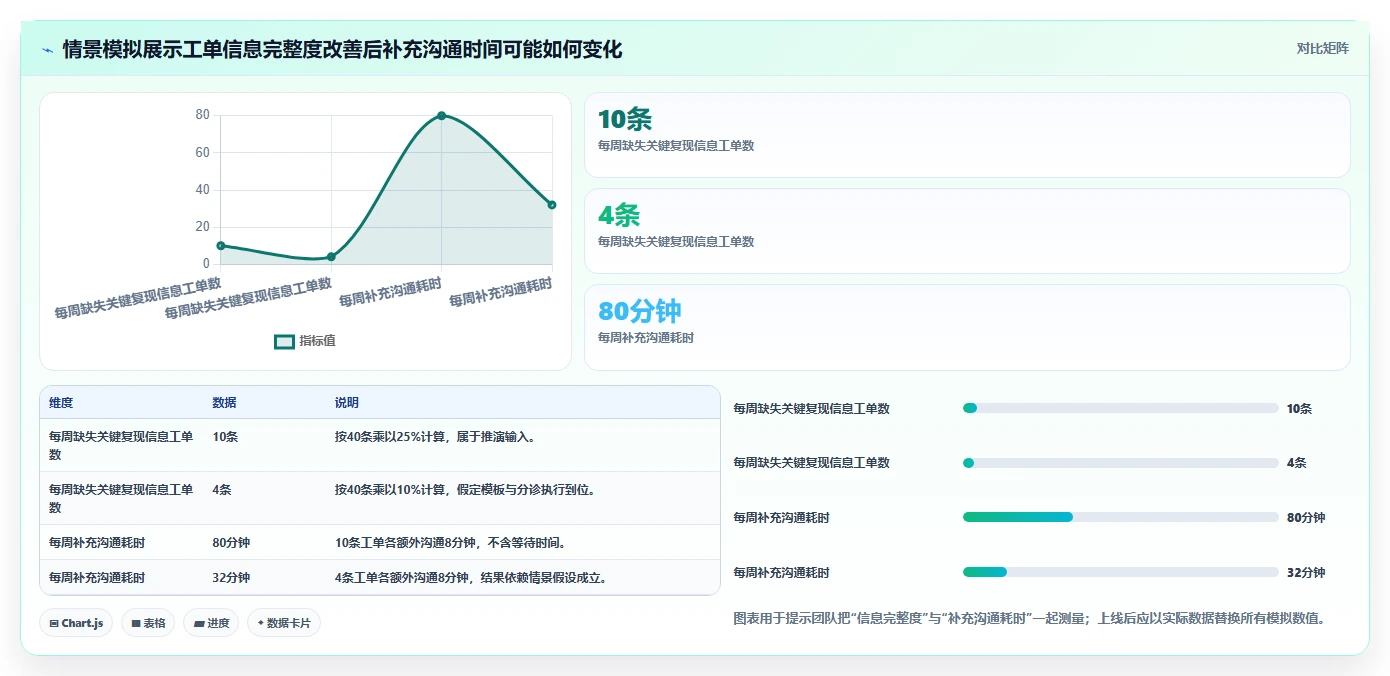Image resolution: width=1390 pixels, height=676 pixels.
Task: Click the y-axis tick label 40
Action: (202, 190)
